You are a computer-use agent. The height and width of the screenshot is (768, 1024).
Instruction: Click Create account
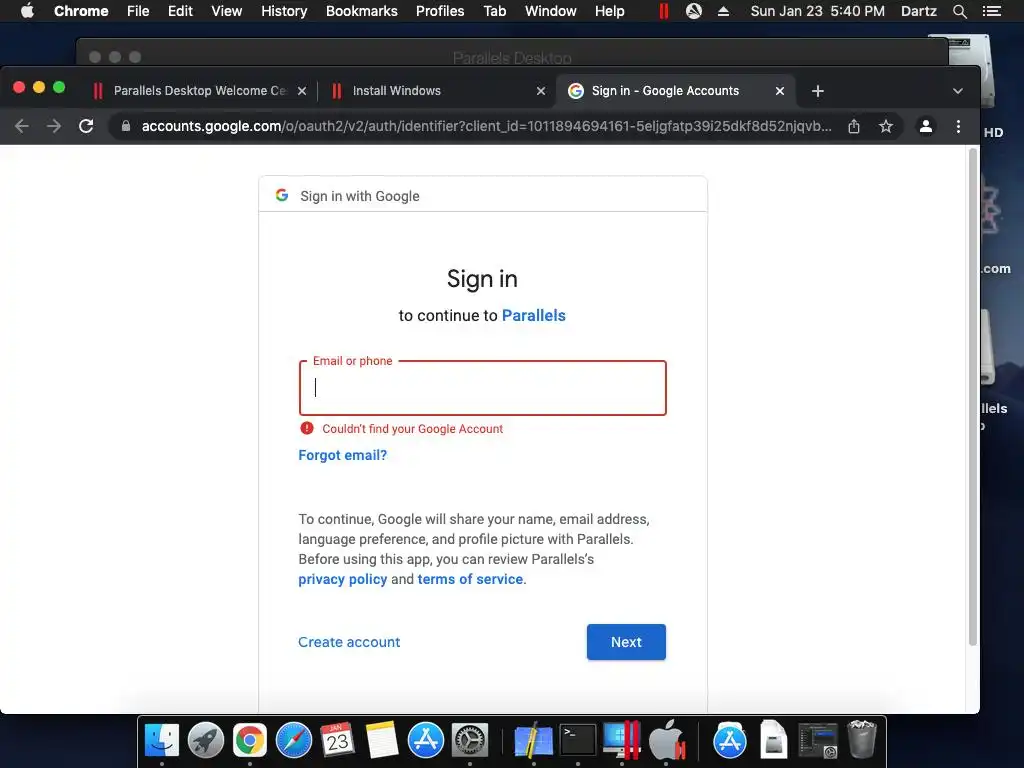349,642
